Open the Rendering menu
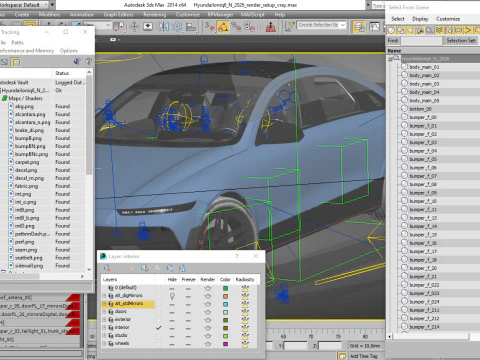The width and height of the screenshot is (480, 360). pos(154,15)
